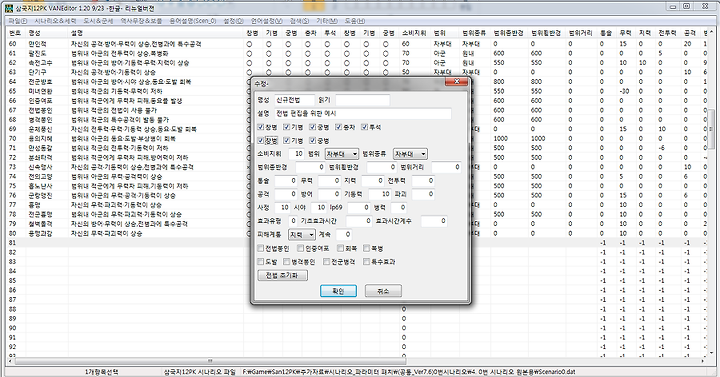Click the 범위종반경 input field

[x=310, y=168]
